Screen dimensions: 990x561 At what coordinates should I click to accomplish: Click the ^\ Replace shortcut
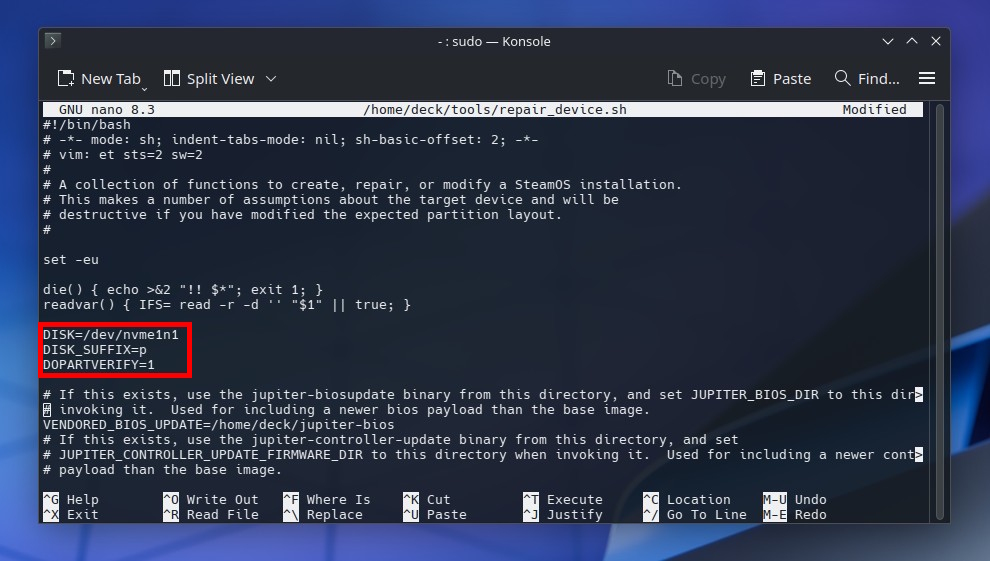pyautogui.click(x=323, y=514)
